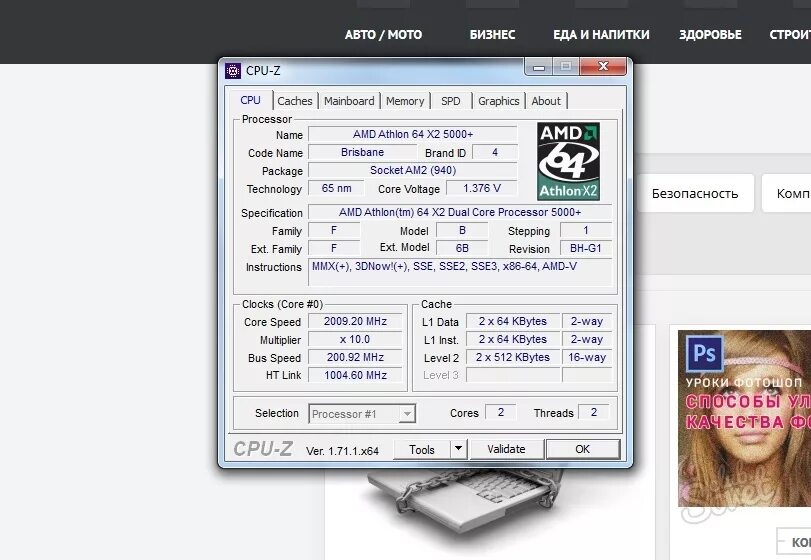Click the Name field AMD Athlon 64 X2 5000+
The width and height of the screenshot is (811, 560).
point(413,134)
